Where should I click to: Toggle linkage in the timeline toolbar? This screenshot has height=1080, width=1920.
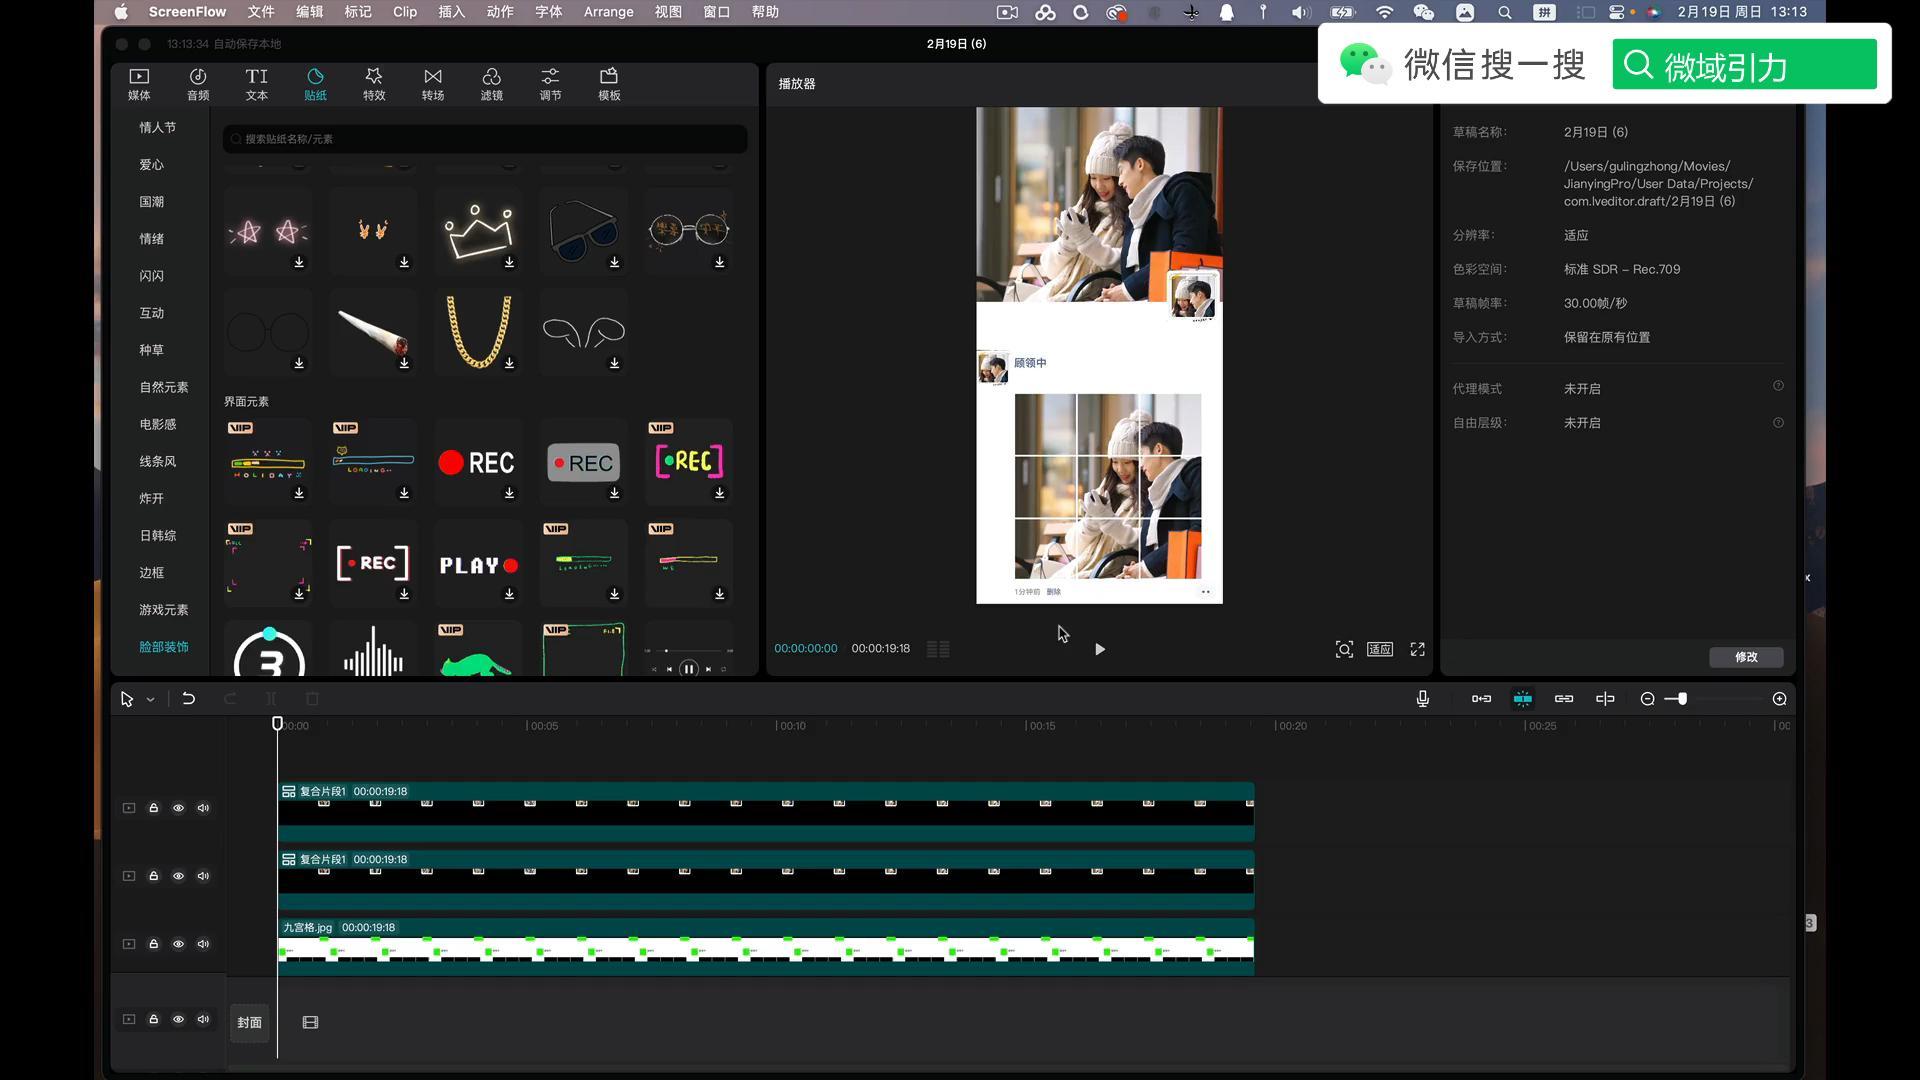tap(1564, 699)
